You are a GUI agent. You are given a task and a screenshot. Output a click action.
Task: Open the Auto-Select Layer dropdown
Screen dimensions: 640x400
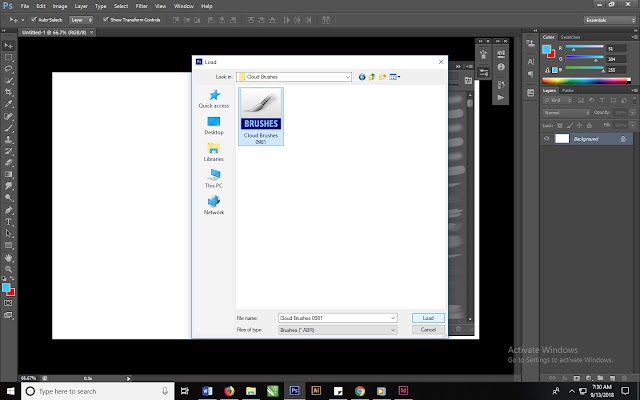[x=81, y=20]
